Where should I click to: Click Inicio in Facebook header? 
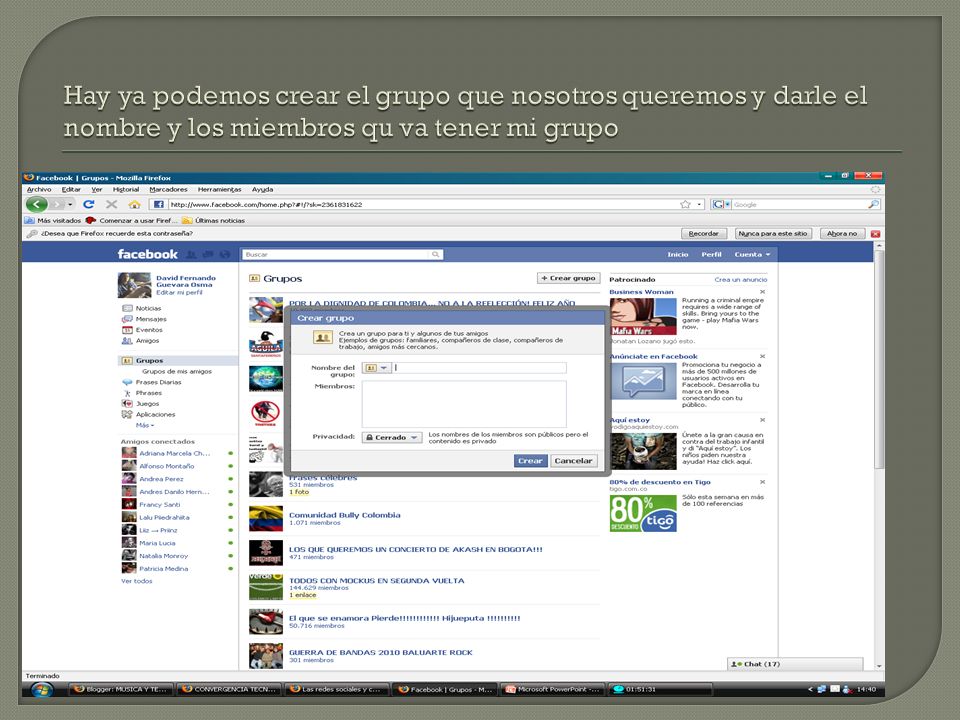(x=678, y=255)
